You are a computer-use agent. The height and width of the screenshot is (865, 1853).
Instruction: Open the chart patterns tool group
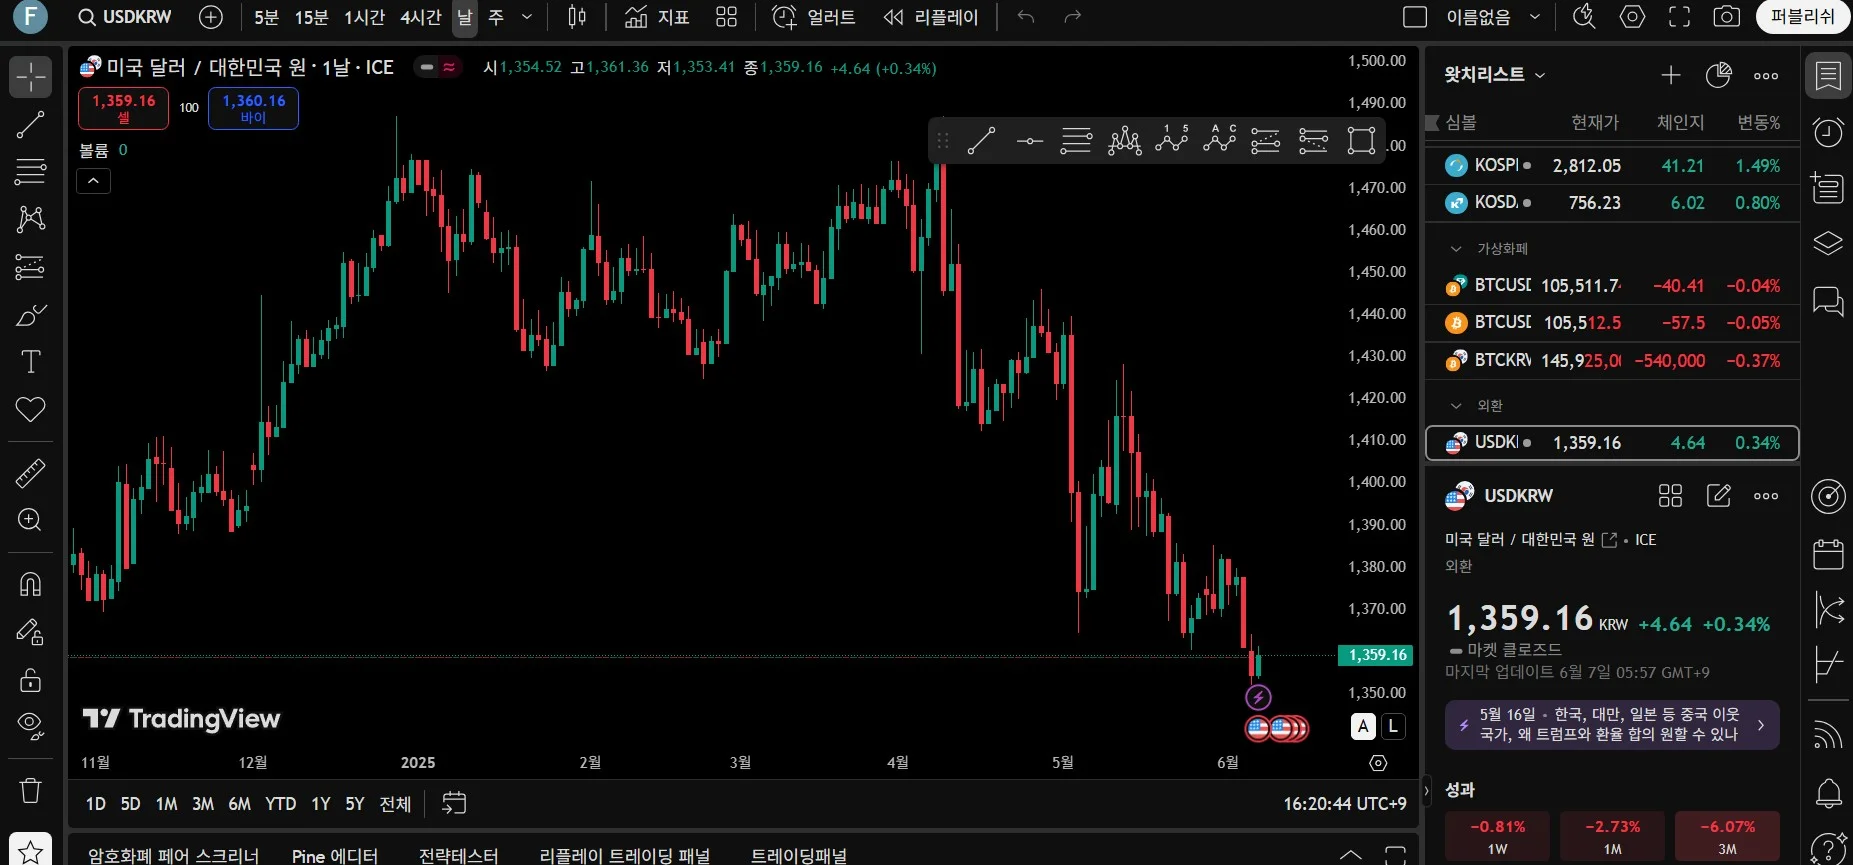click(30, 219)
